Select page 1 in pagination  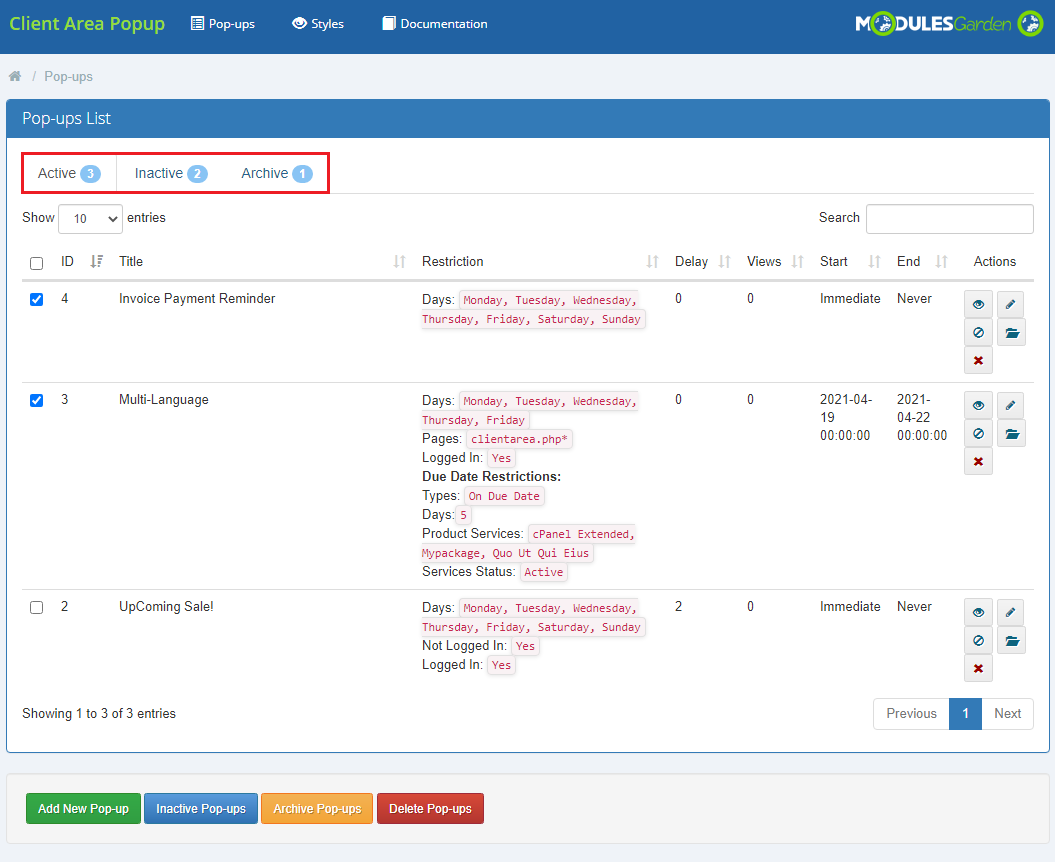966,713
